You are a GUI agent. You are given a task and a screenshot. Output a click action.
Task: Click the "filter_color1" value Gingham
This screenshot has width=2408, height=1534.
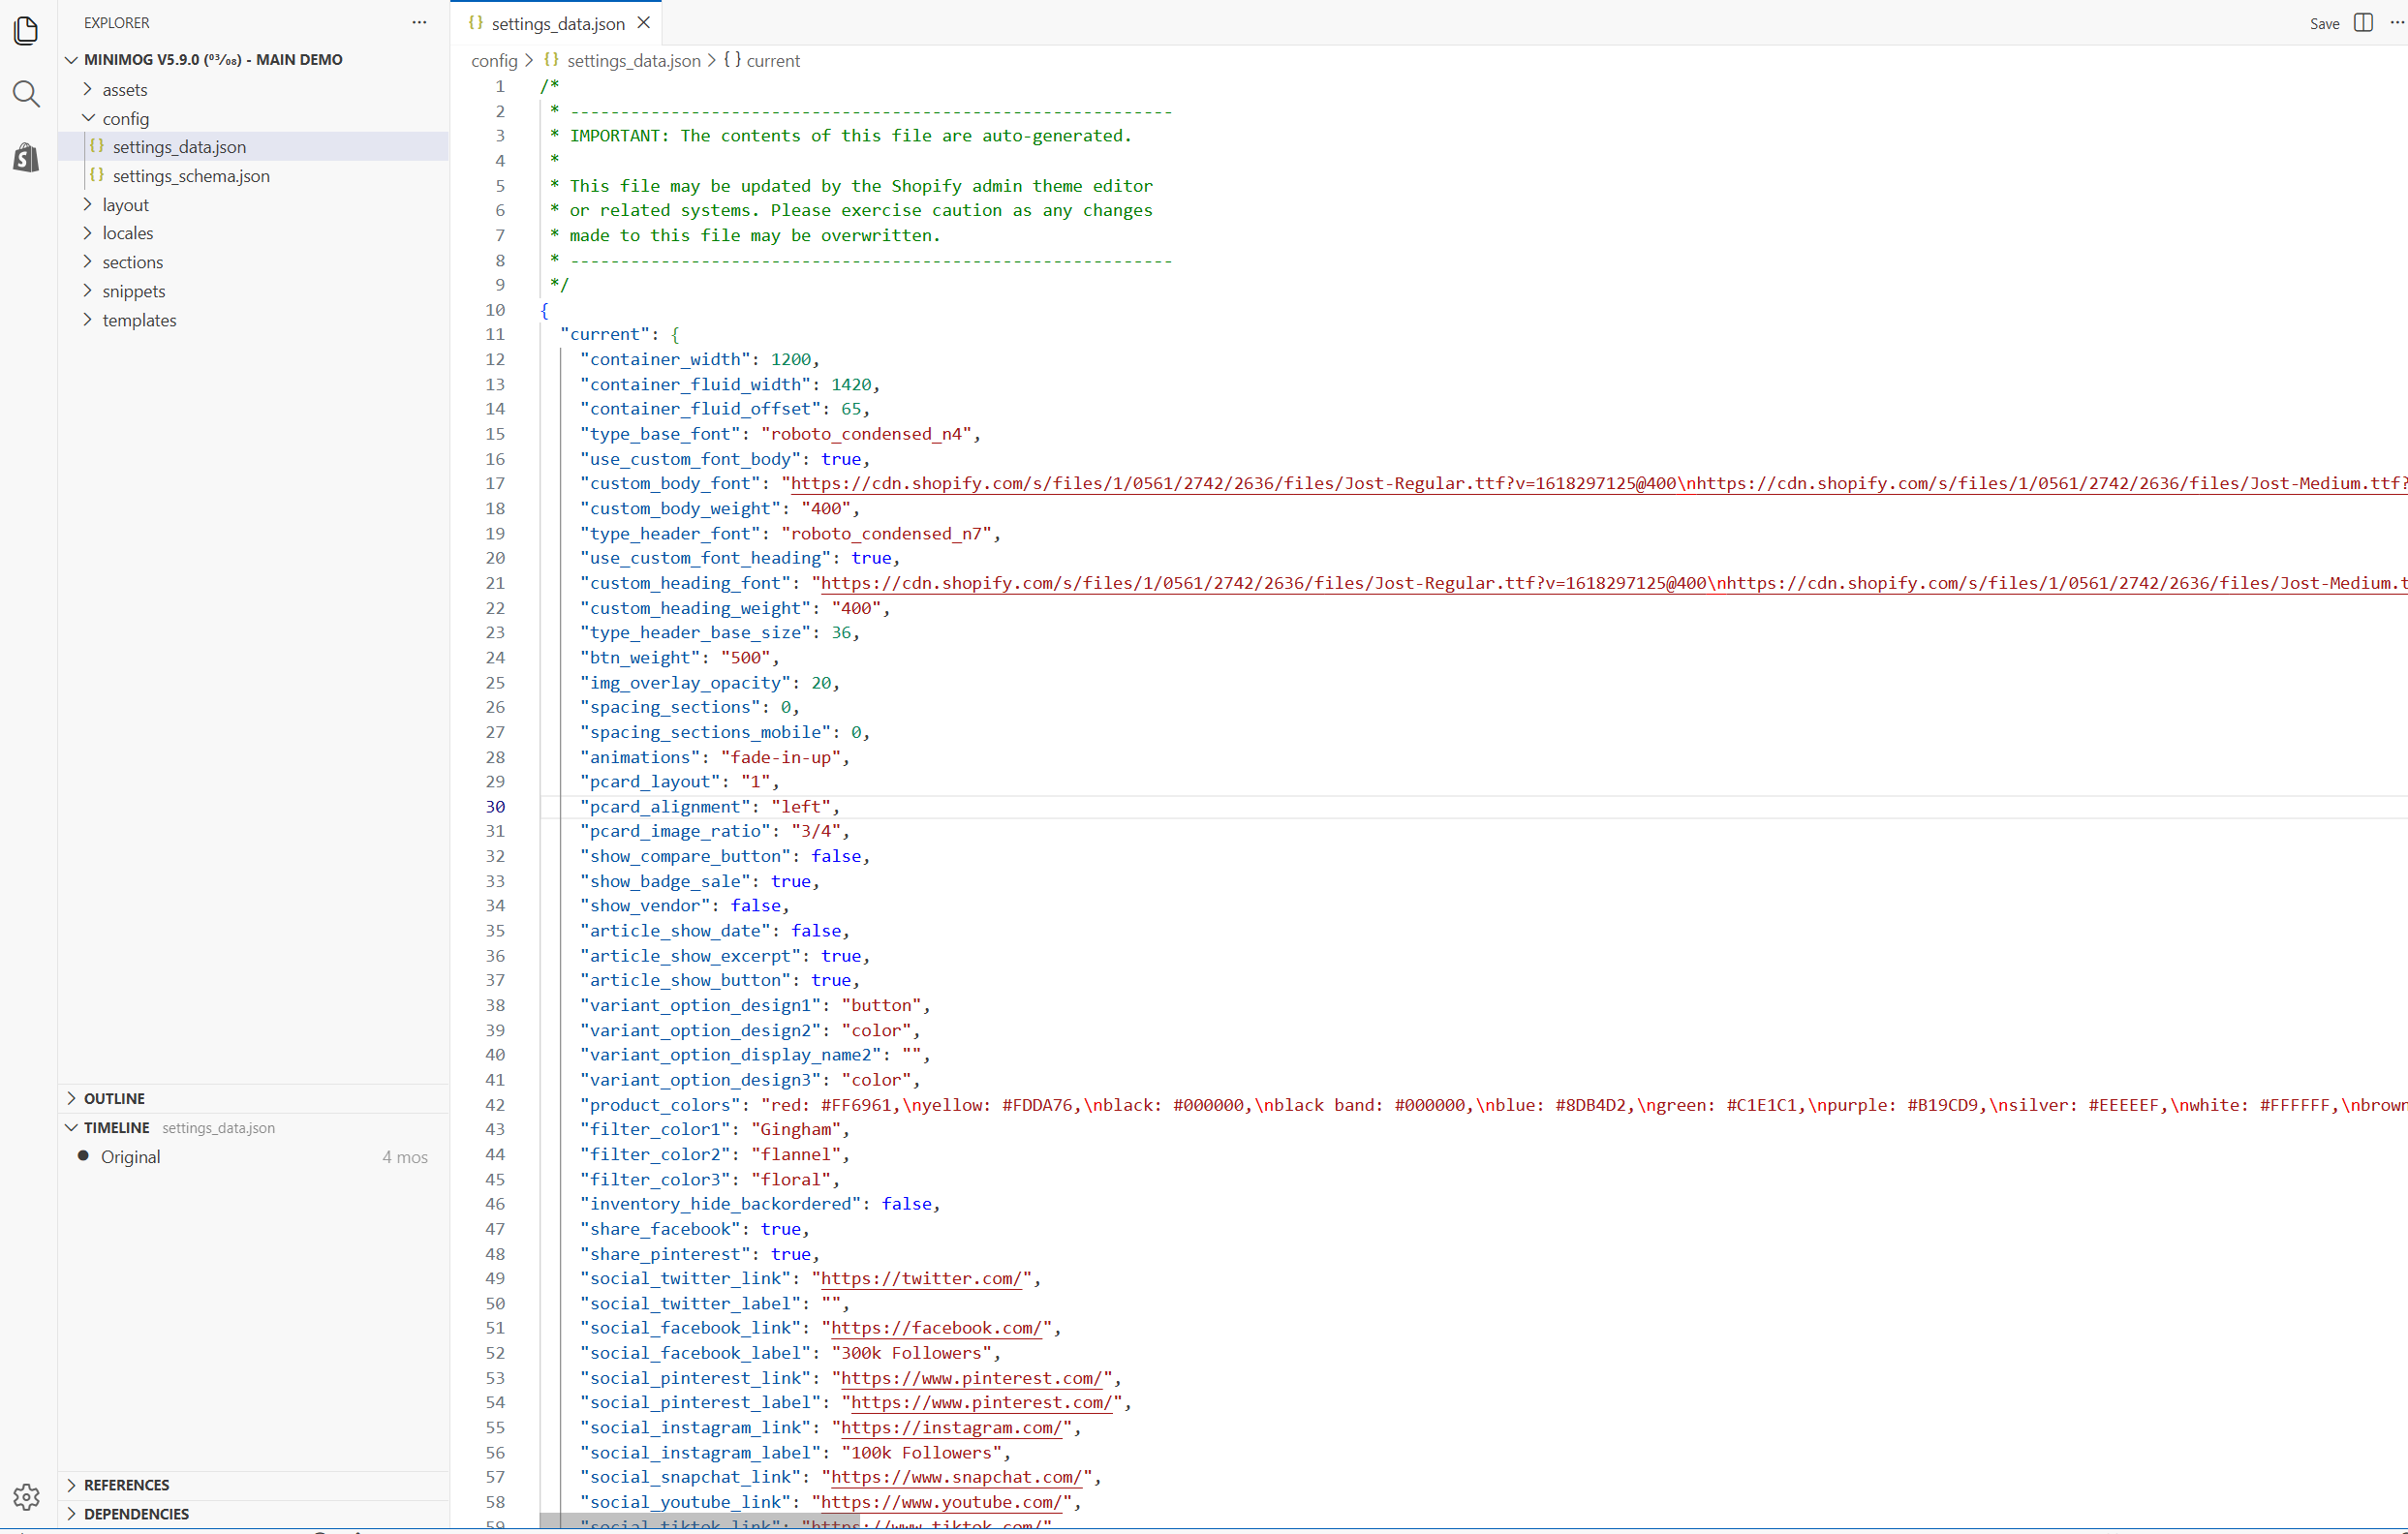795,1129
